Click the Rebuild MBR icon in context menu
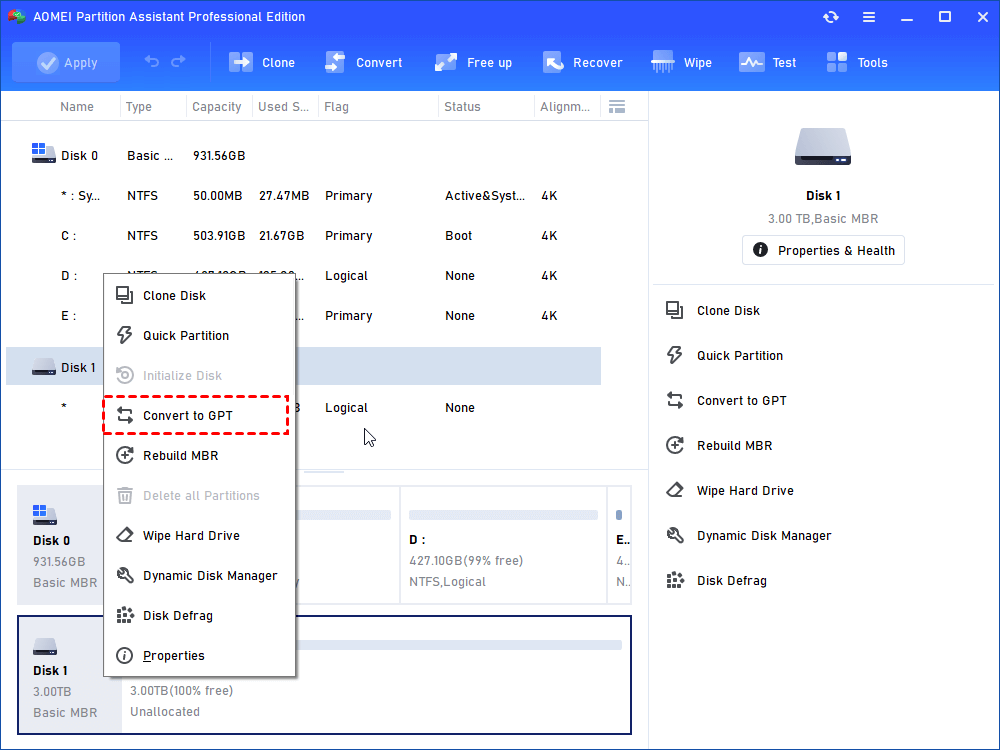 tap(124, 455)
